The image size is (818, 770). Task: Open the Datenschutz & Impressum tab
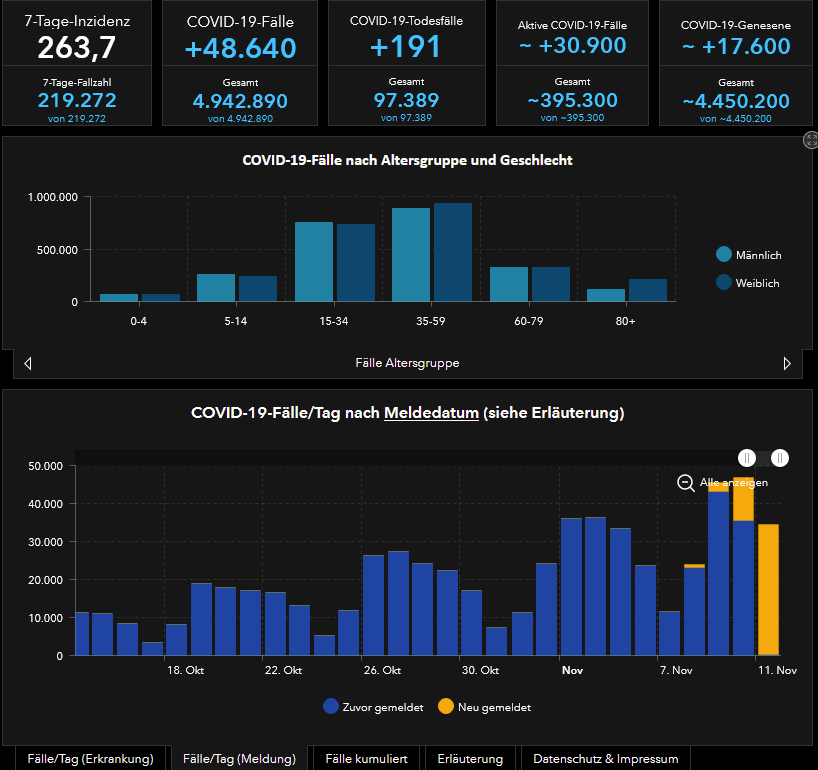coord(606,758)
